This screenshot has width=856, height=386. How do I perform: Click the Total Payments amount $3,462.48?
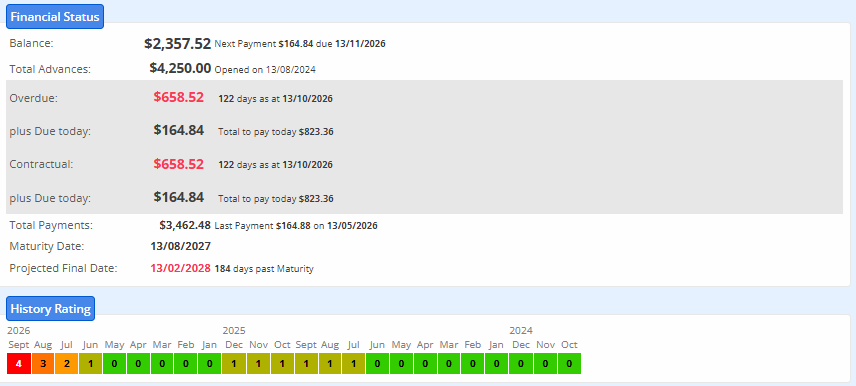pos(185,225)
